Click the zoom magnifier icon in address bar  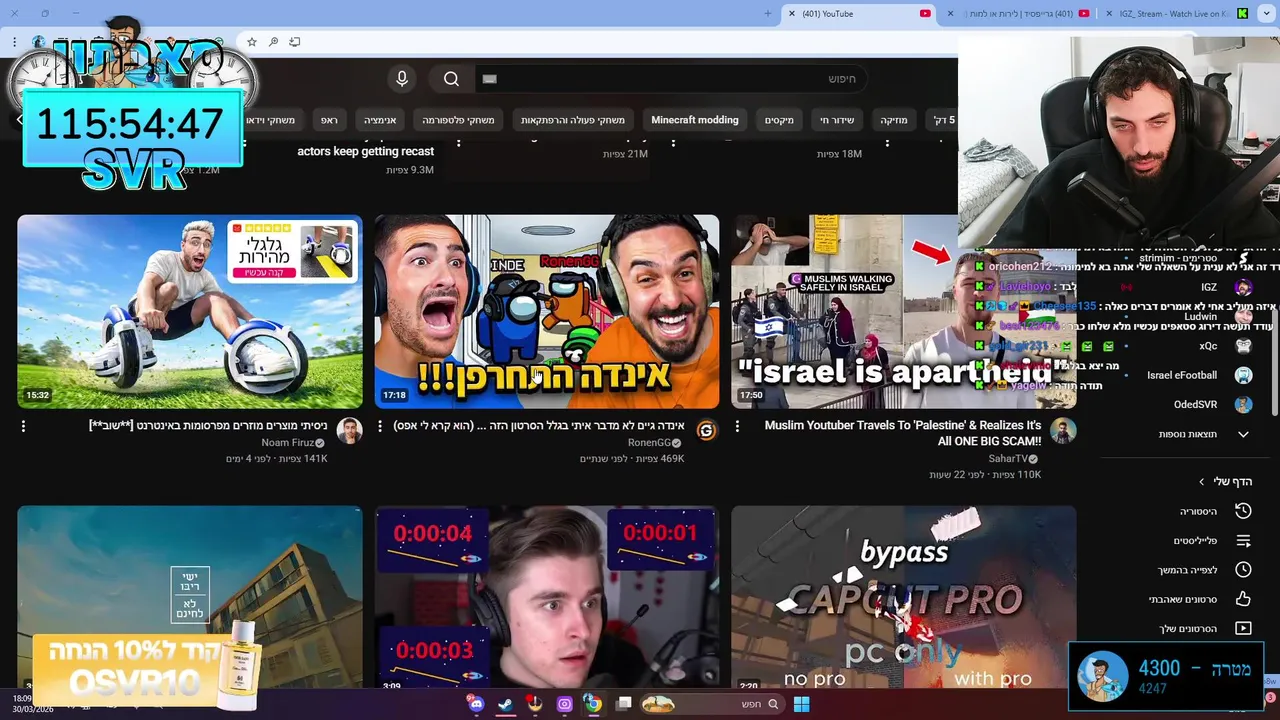[x=273, y=42]
